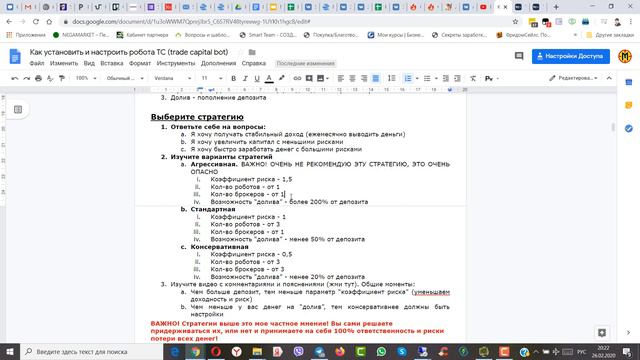The image size is (640, 360).
Task: Insert link using chain icon
Action: tap(297, 78)
